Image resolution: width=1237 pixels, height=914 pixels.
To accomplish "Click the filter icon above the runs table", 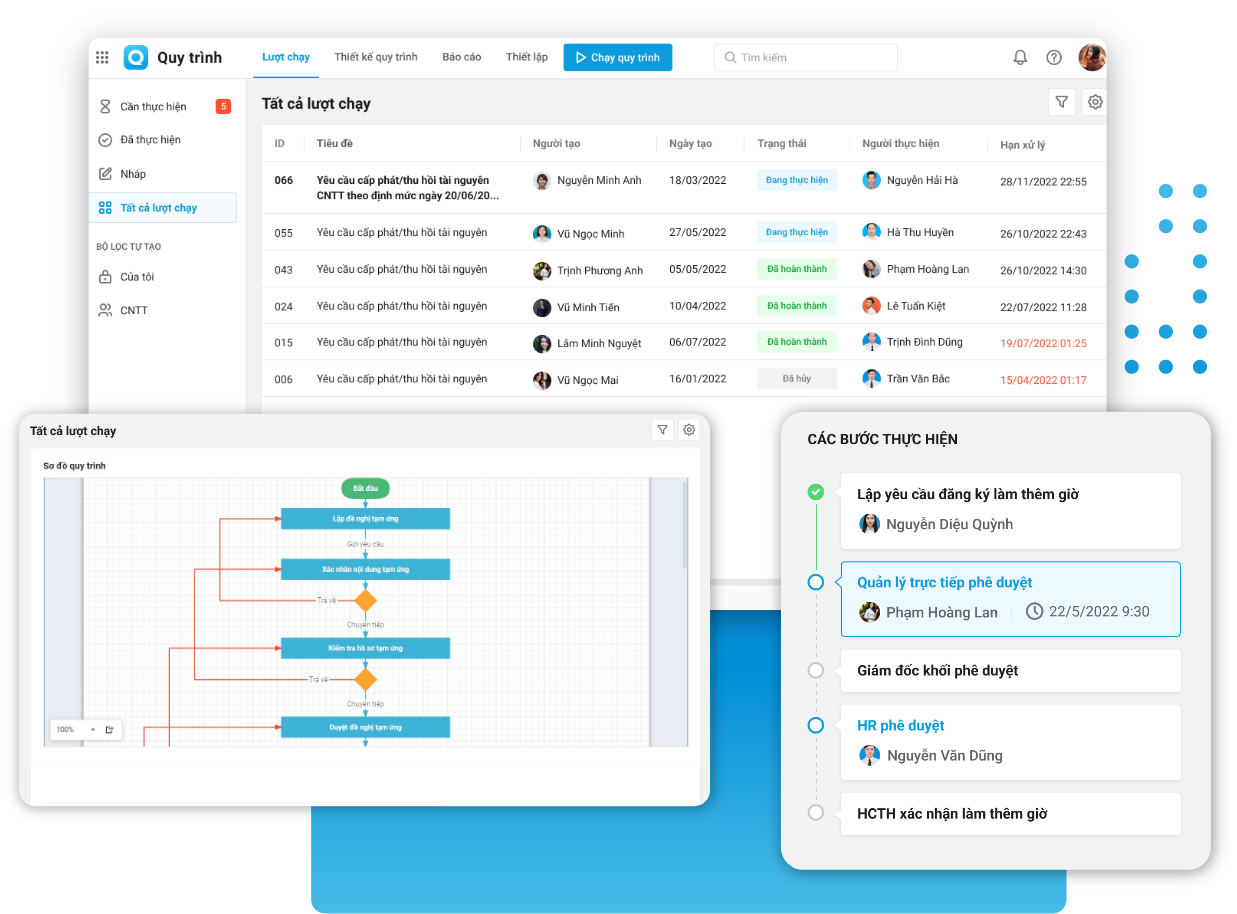I will [x=1061, y=102].
